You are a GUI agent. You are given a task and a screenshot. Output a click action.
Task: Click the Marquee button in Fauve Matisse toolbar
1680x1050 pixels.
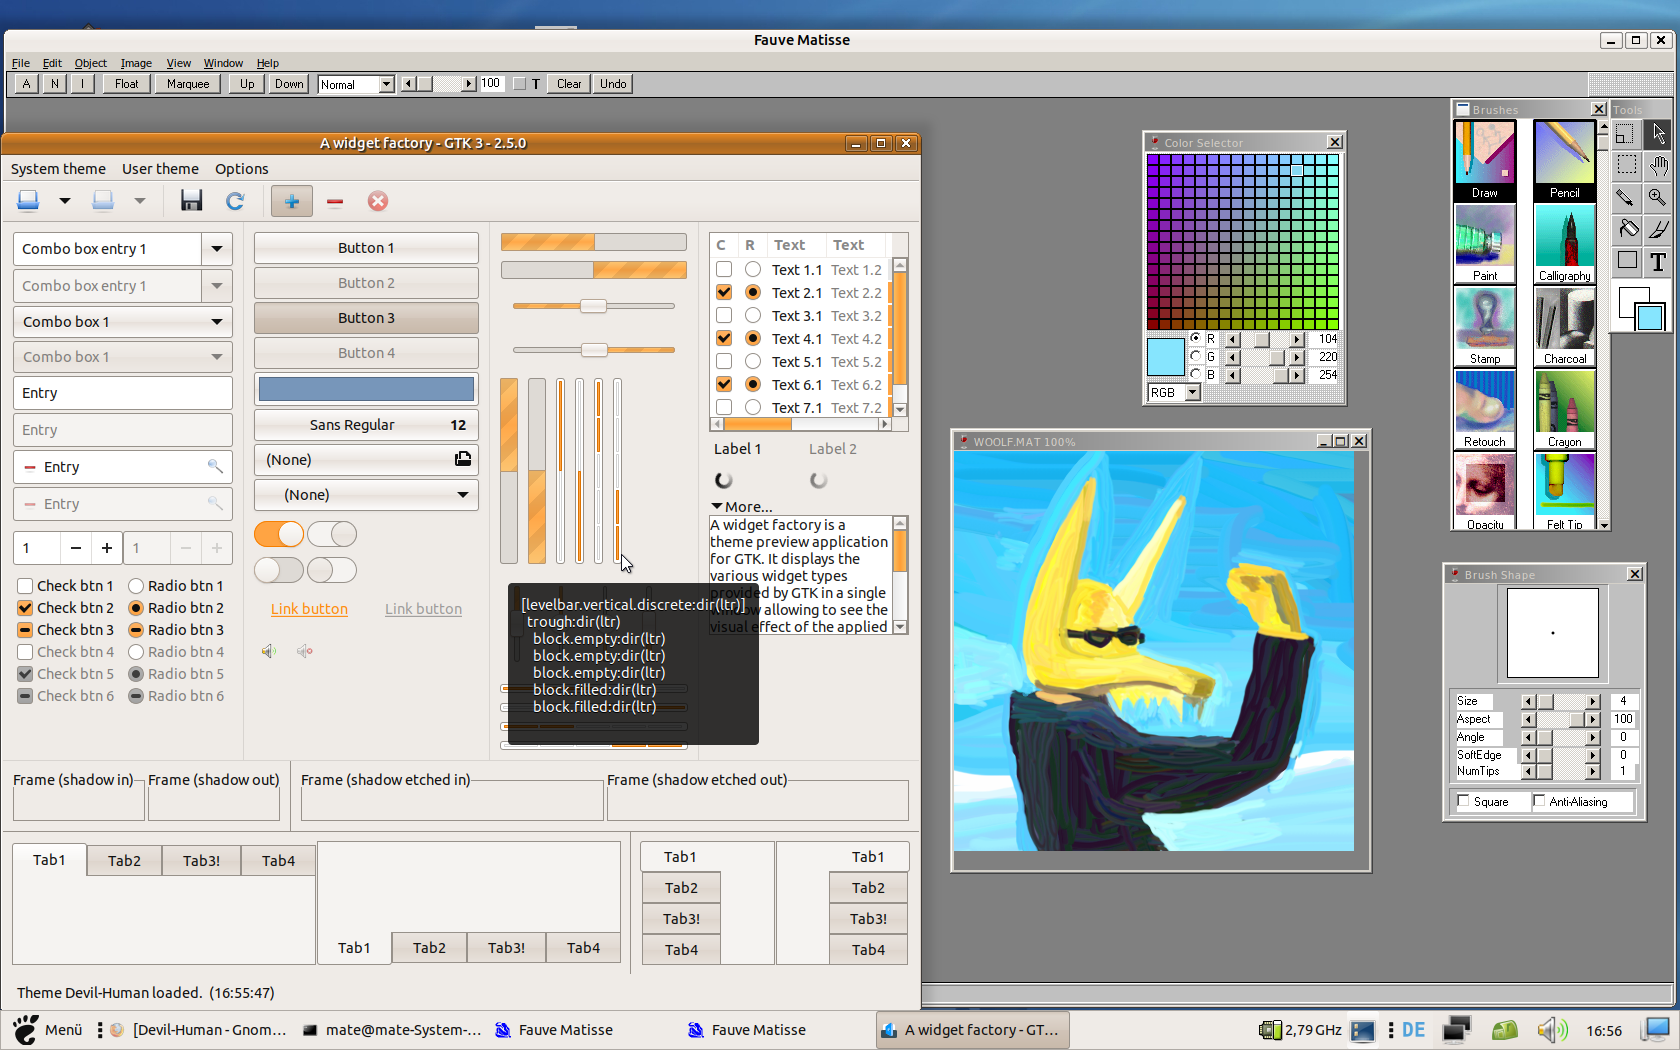click(188, 84)
